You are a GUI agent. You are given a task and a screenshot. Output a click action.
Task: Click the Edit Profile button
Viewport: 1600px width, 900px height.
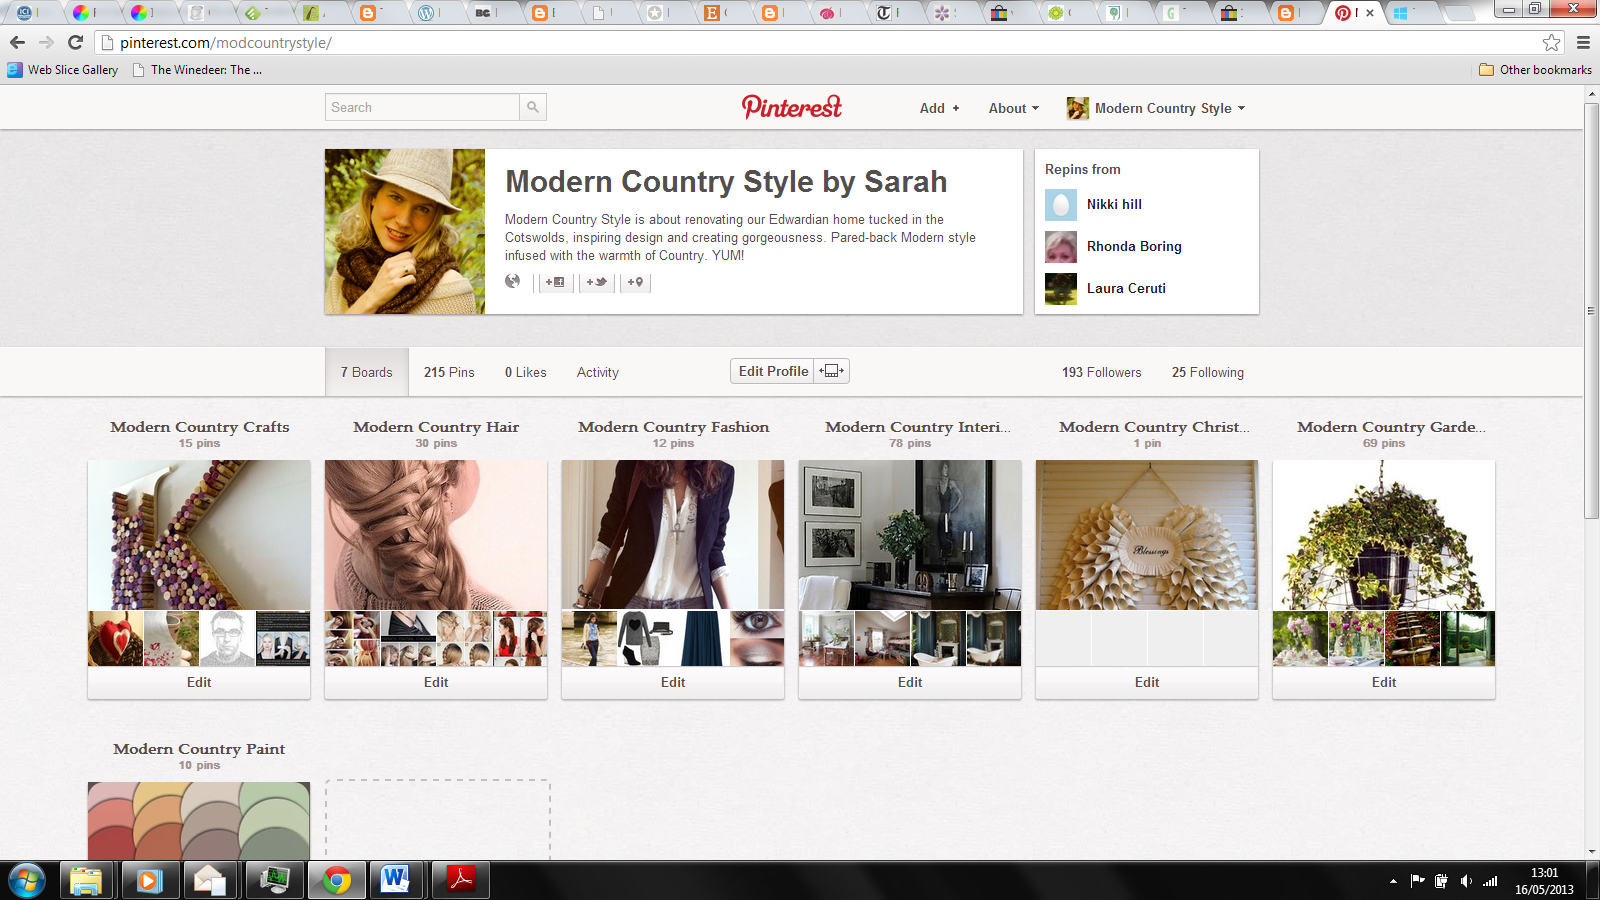(772, 370)
